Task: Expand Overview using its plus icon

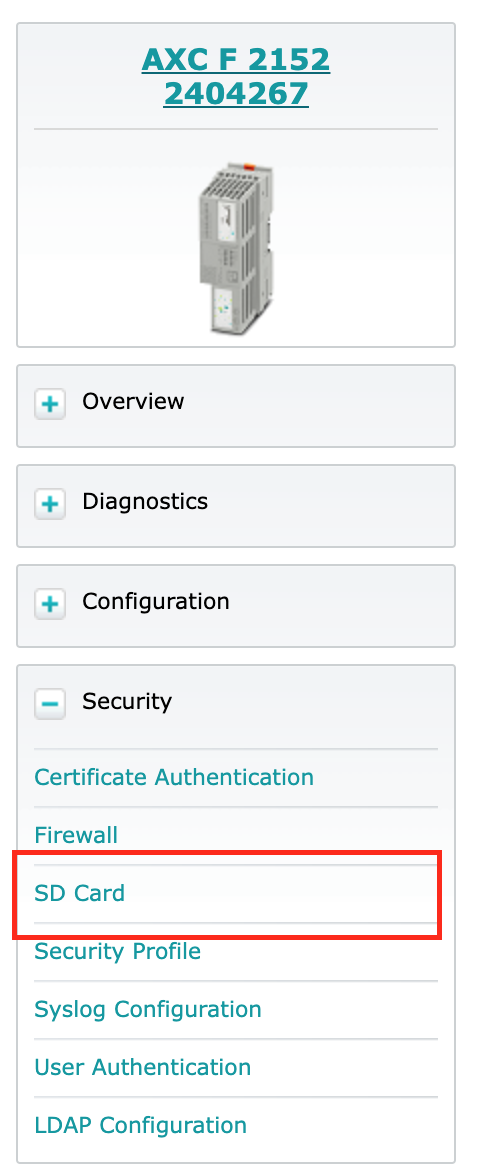Action: [x=50, y=405]
